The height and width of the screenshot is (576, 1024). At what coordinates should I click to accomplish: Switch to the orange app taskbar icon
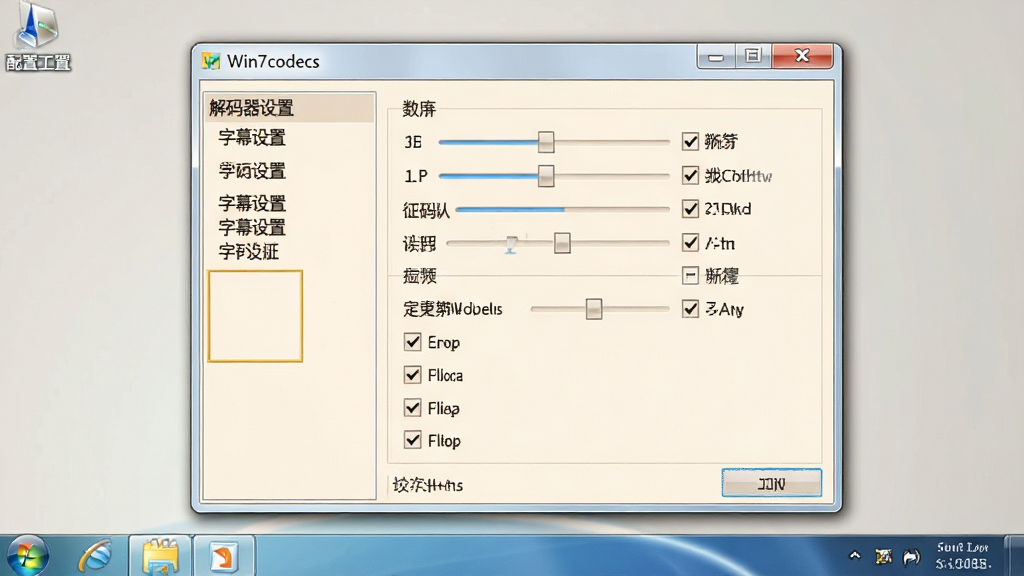pos(223,556)
